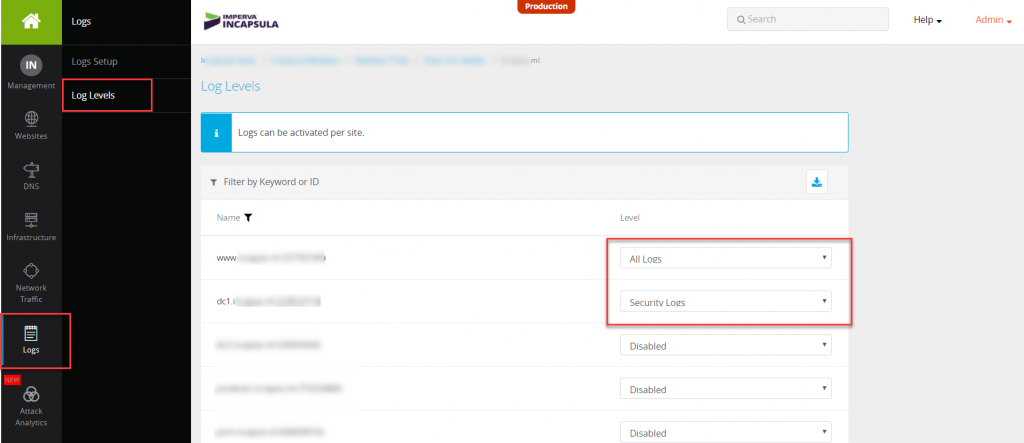Open Websites globe icon in sidebar
The width and height of the screenshot is (1024, 443).
click(30, 124)
